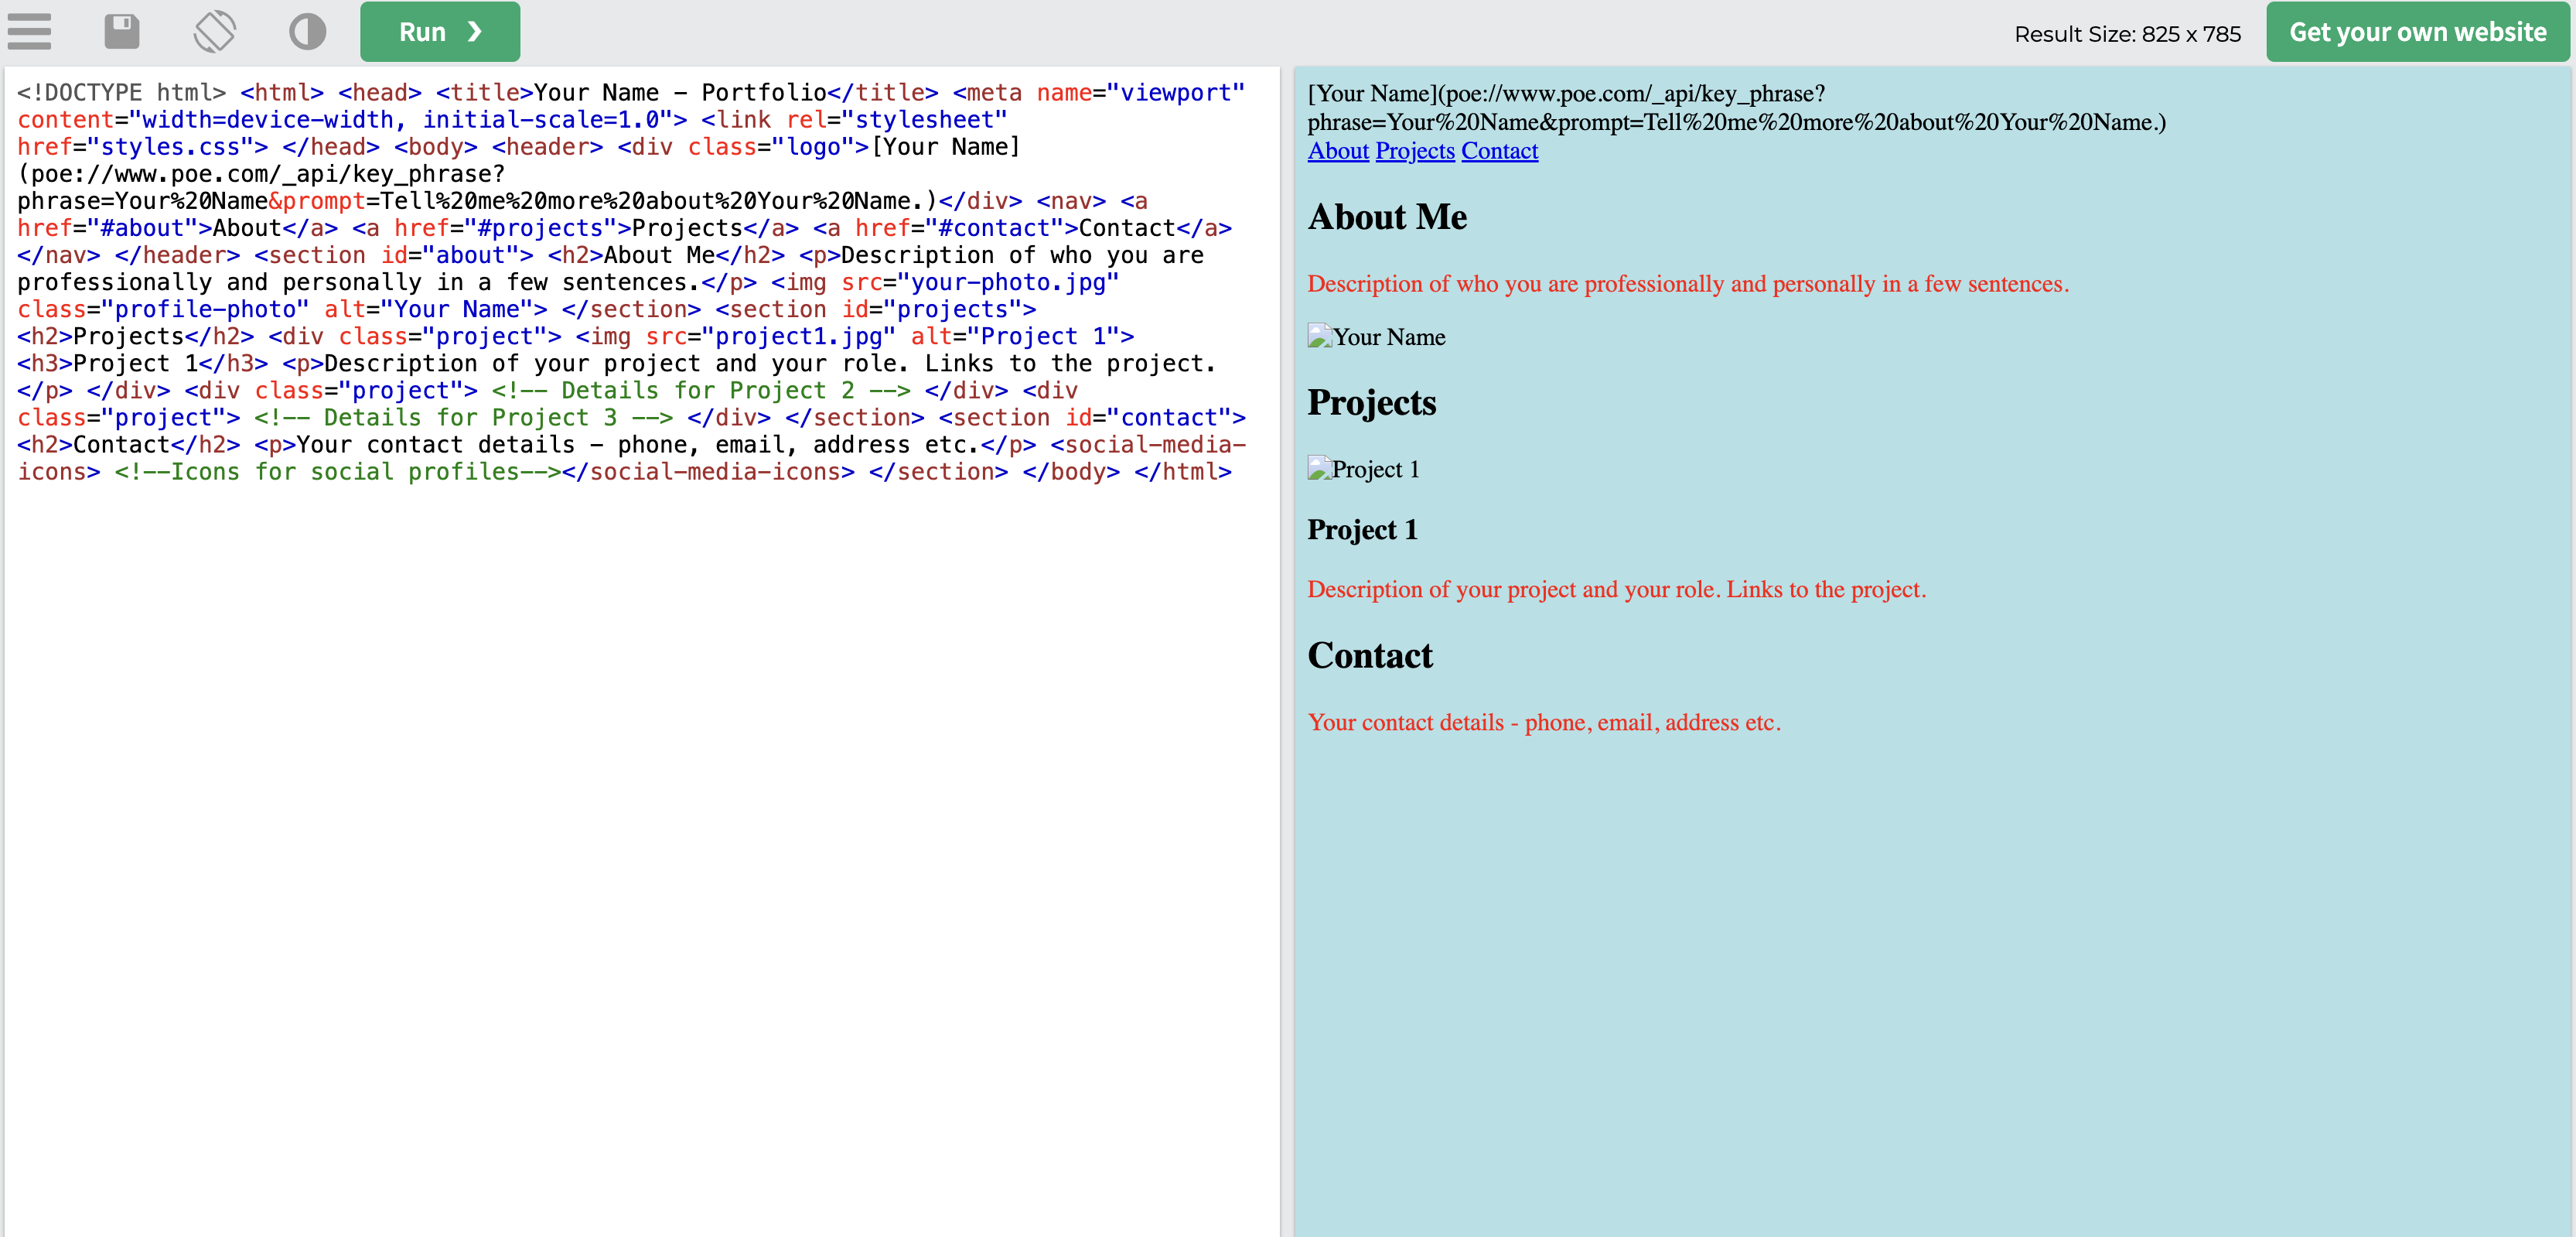Follow the Contact link in the preview nav
This screenshot has width=2576, height=1237.
(x=1499, y=151)
